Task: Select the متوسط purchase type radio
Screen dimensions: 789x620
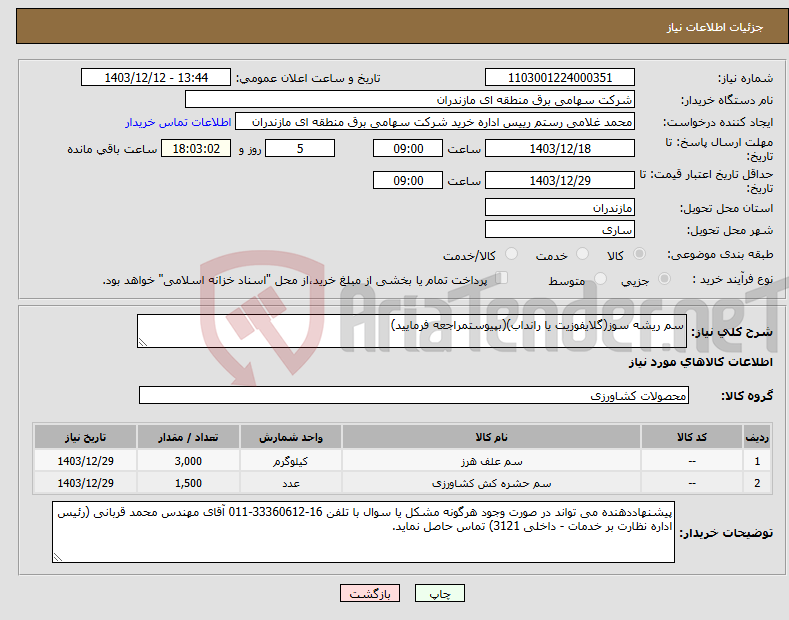Action: click(600, 278)
